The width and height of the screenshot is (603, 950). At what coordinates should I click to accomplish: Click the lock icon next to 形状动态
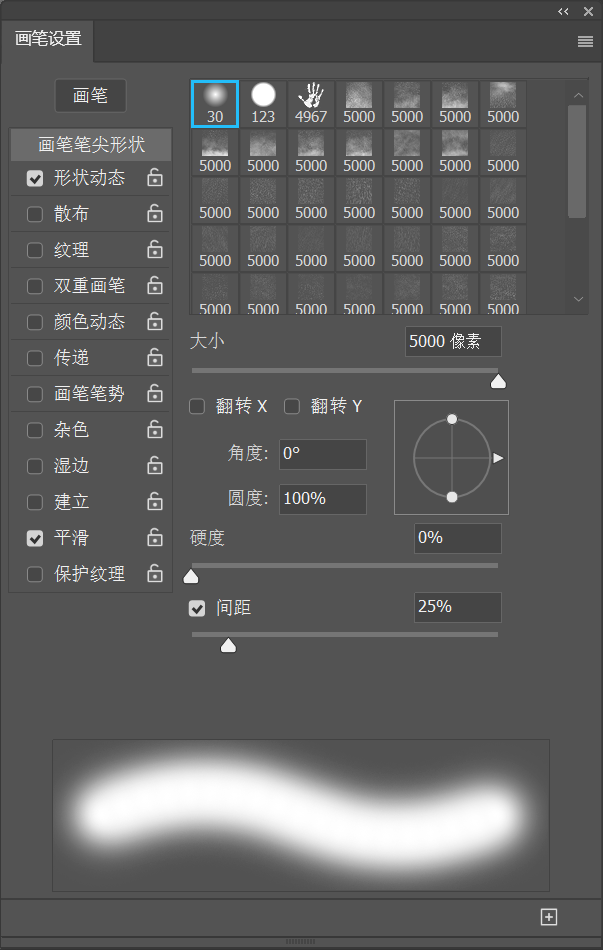point(155,178)
